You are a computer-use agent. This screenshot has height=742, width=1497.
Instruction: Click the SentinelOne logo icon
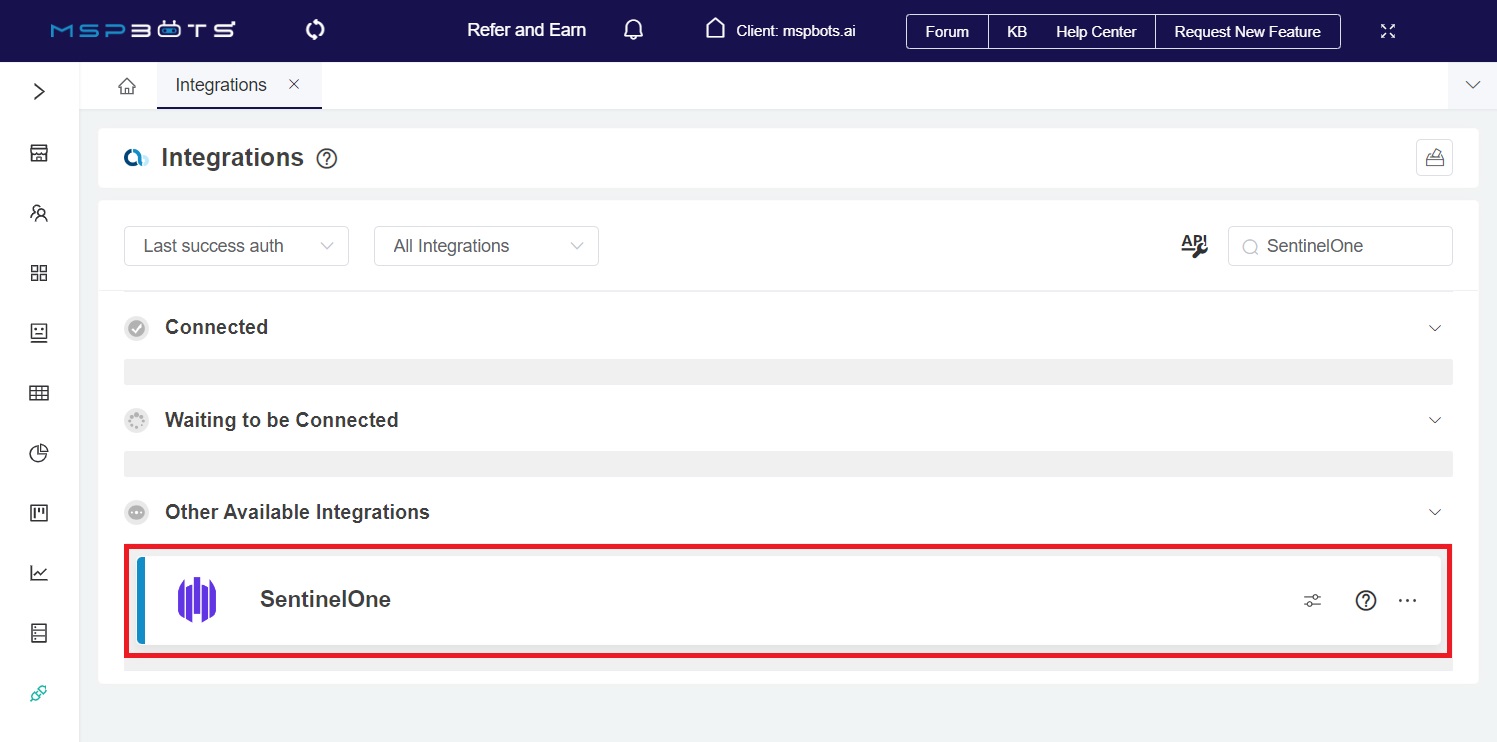tap(197, 600)
